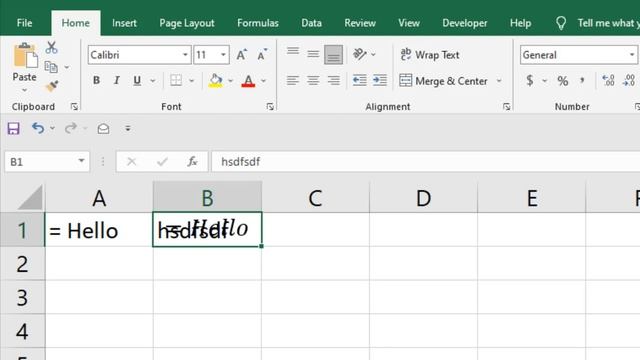
Task: Apply the Fill Color paint bucket
Action: 216,80
